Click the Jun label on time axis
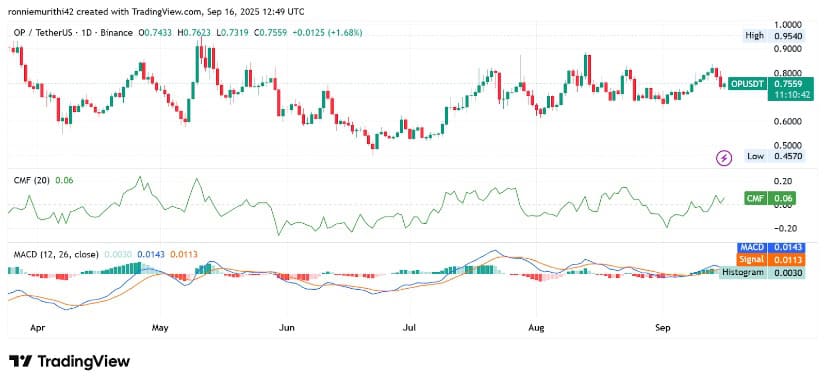Image resolution: width=825 pixels, height=384 pixels. [x=286, y=328]
